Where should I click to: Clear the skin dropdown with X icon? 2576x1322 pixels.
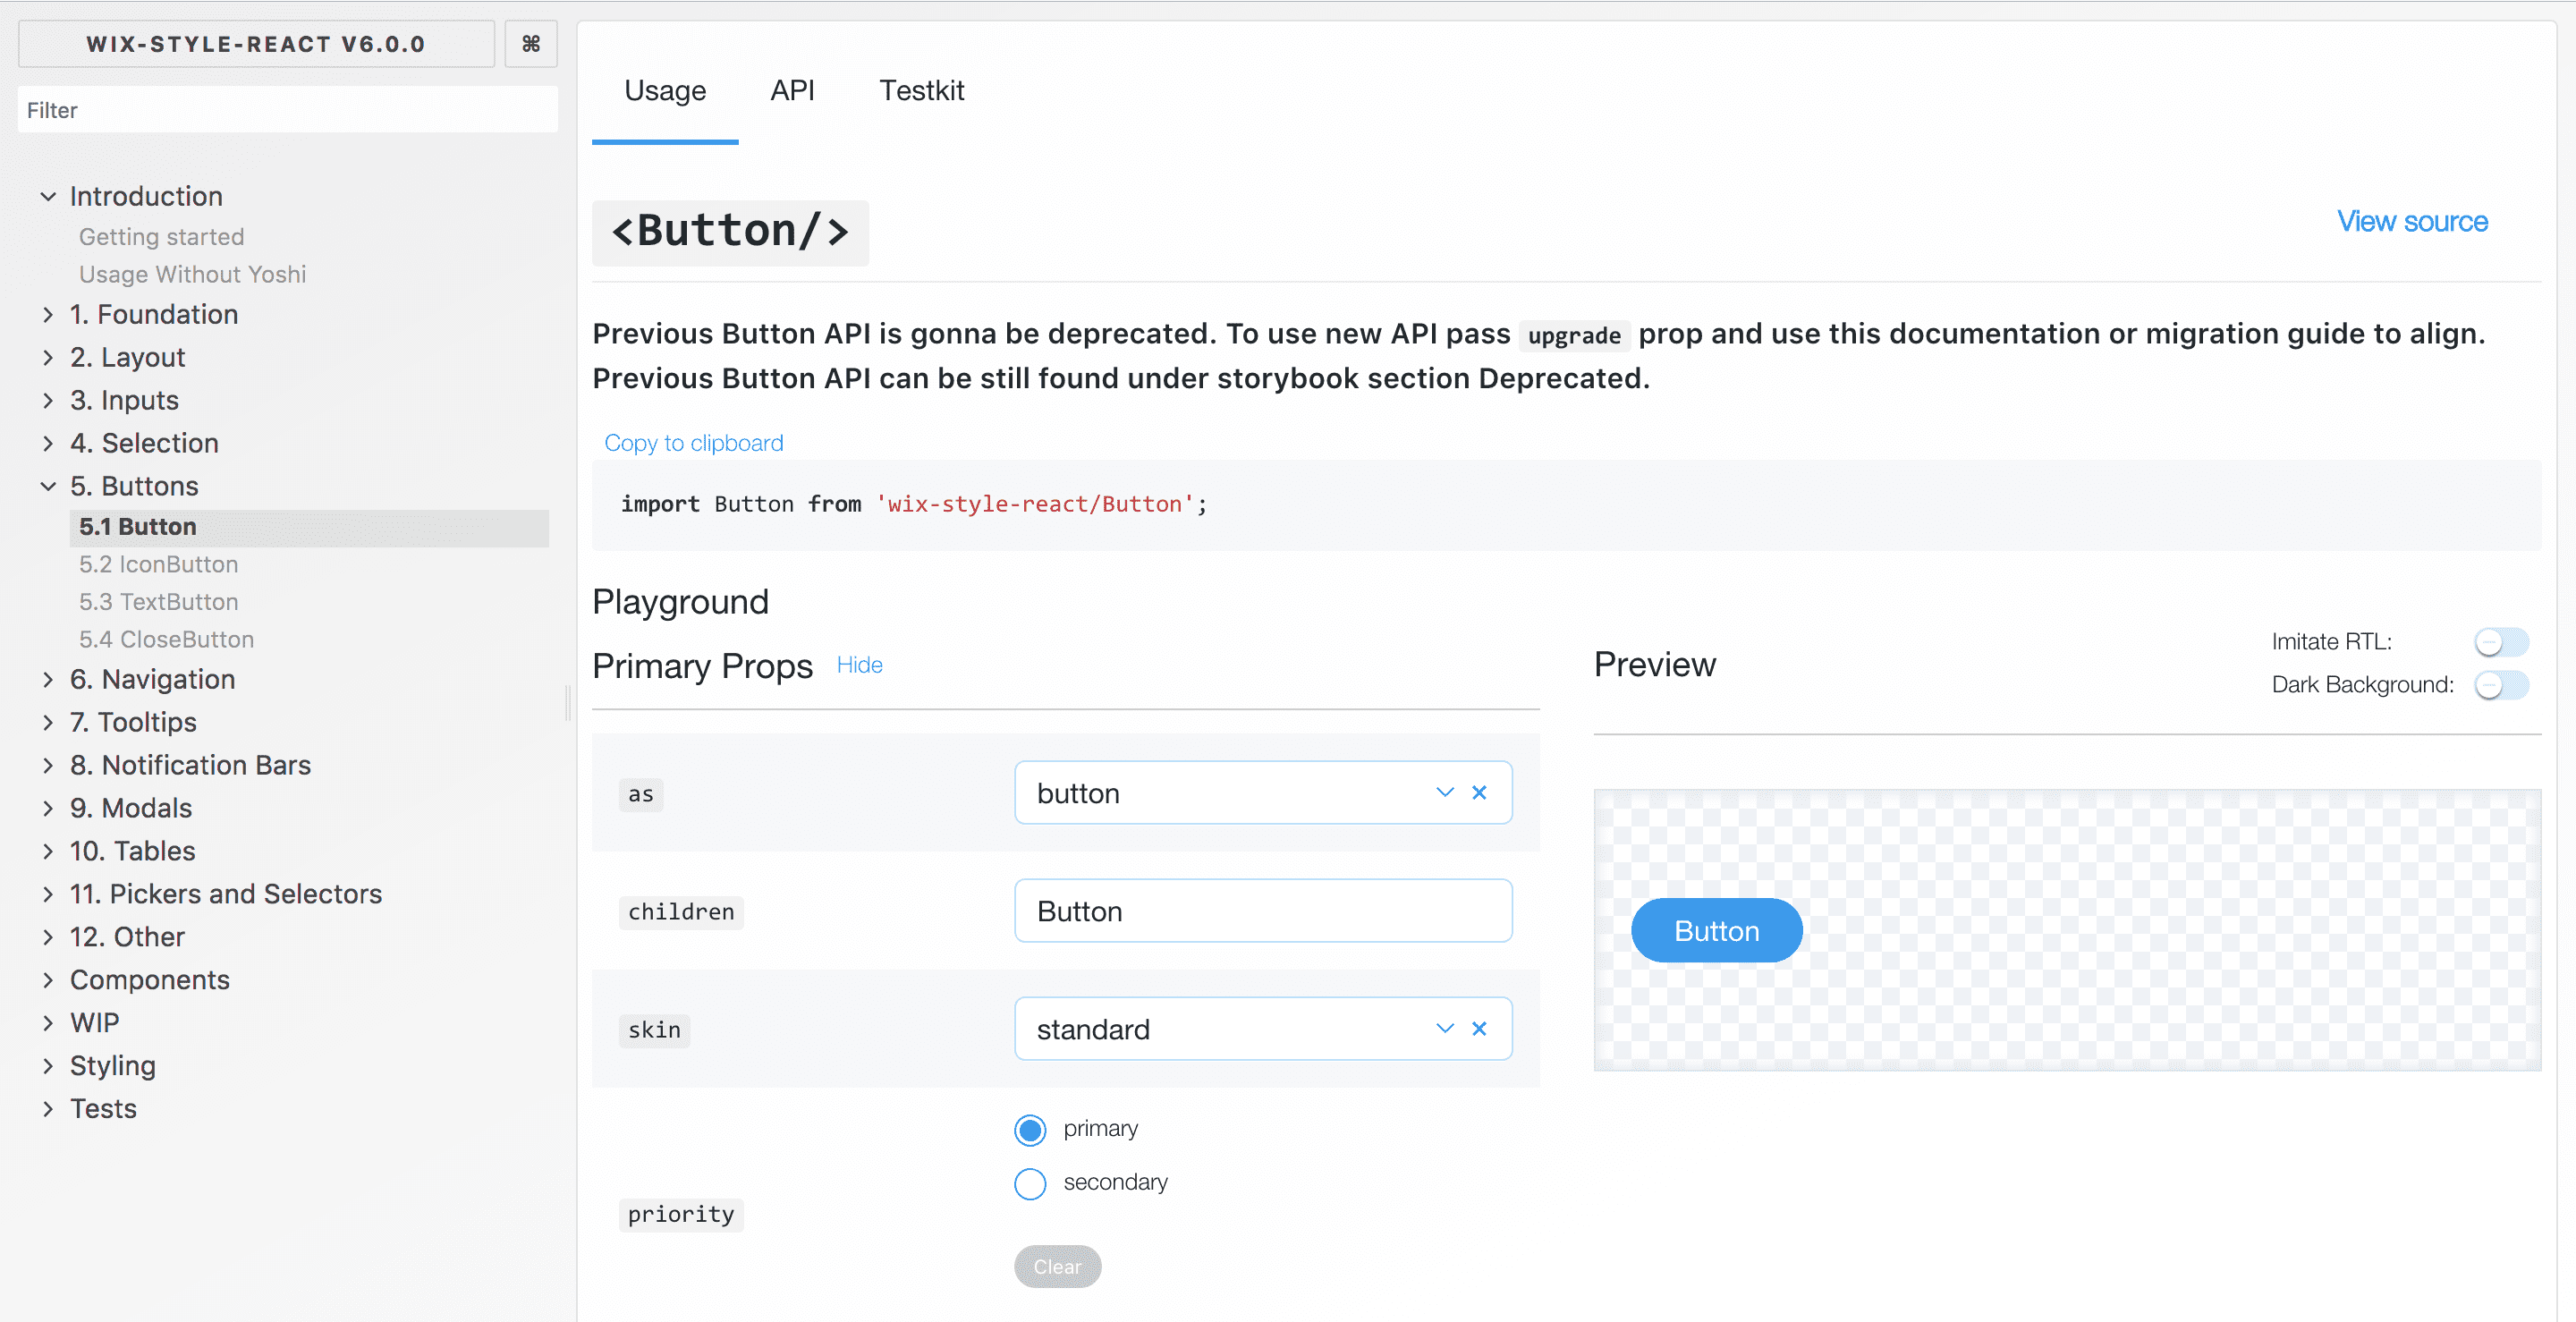tap(1479, 1029)
